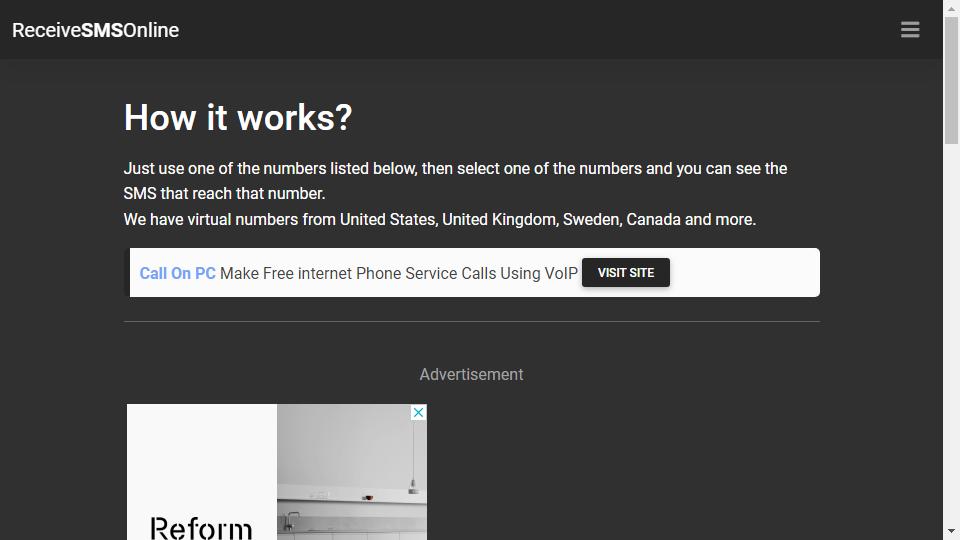
Task: Click the VISIT SITE button
Action: pos(626,272)
